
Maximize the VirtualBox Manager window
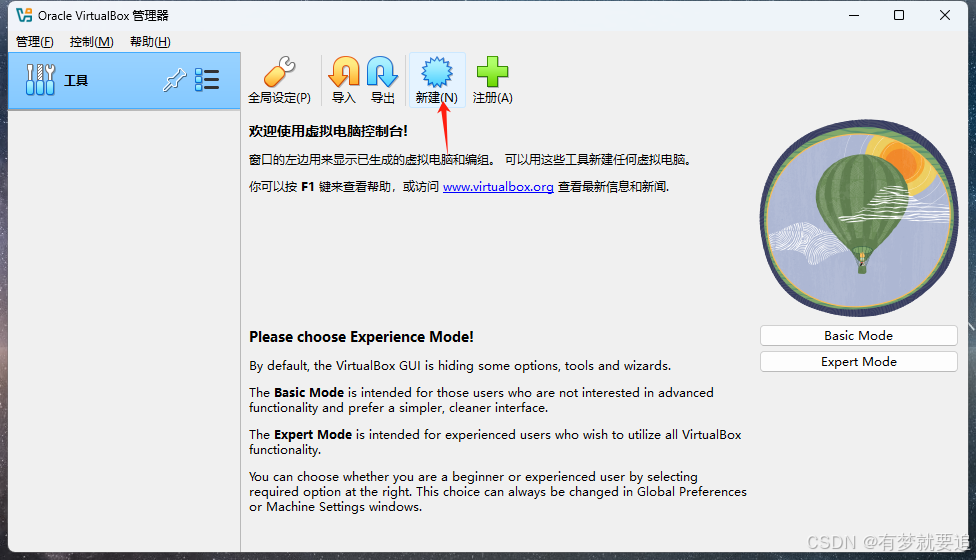[899, 15]
